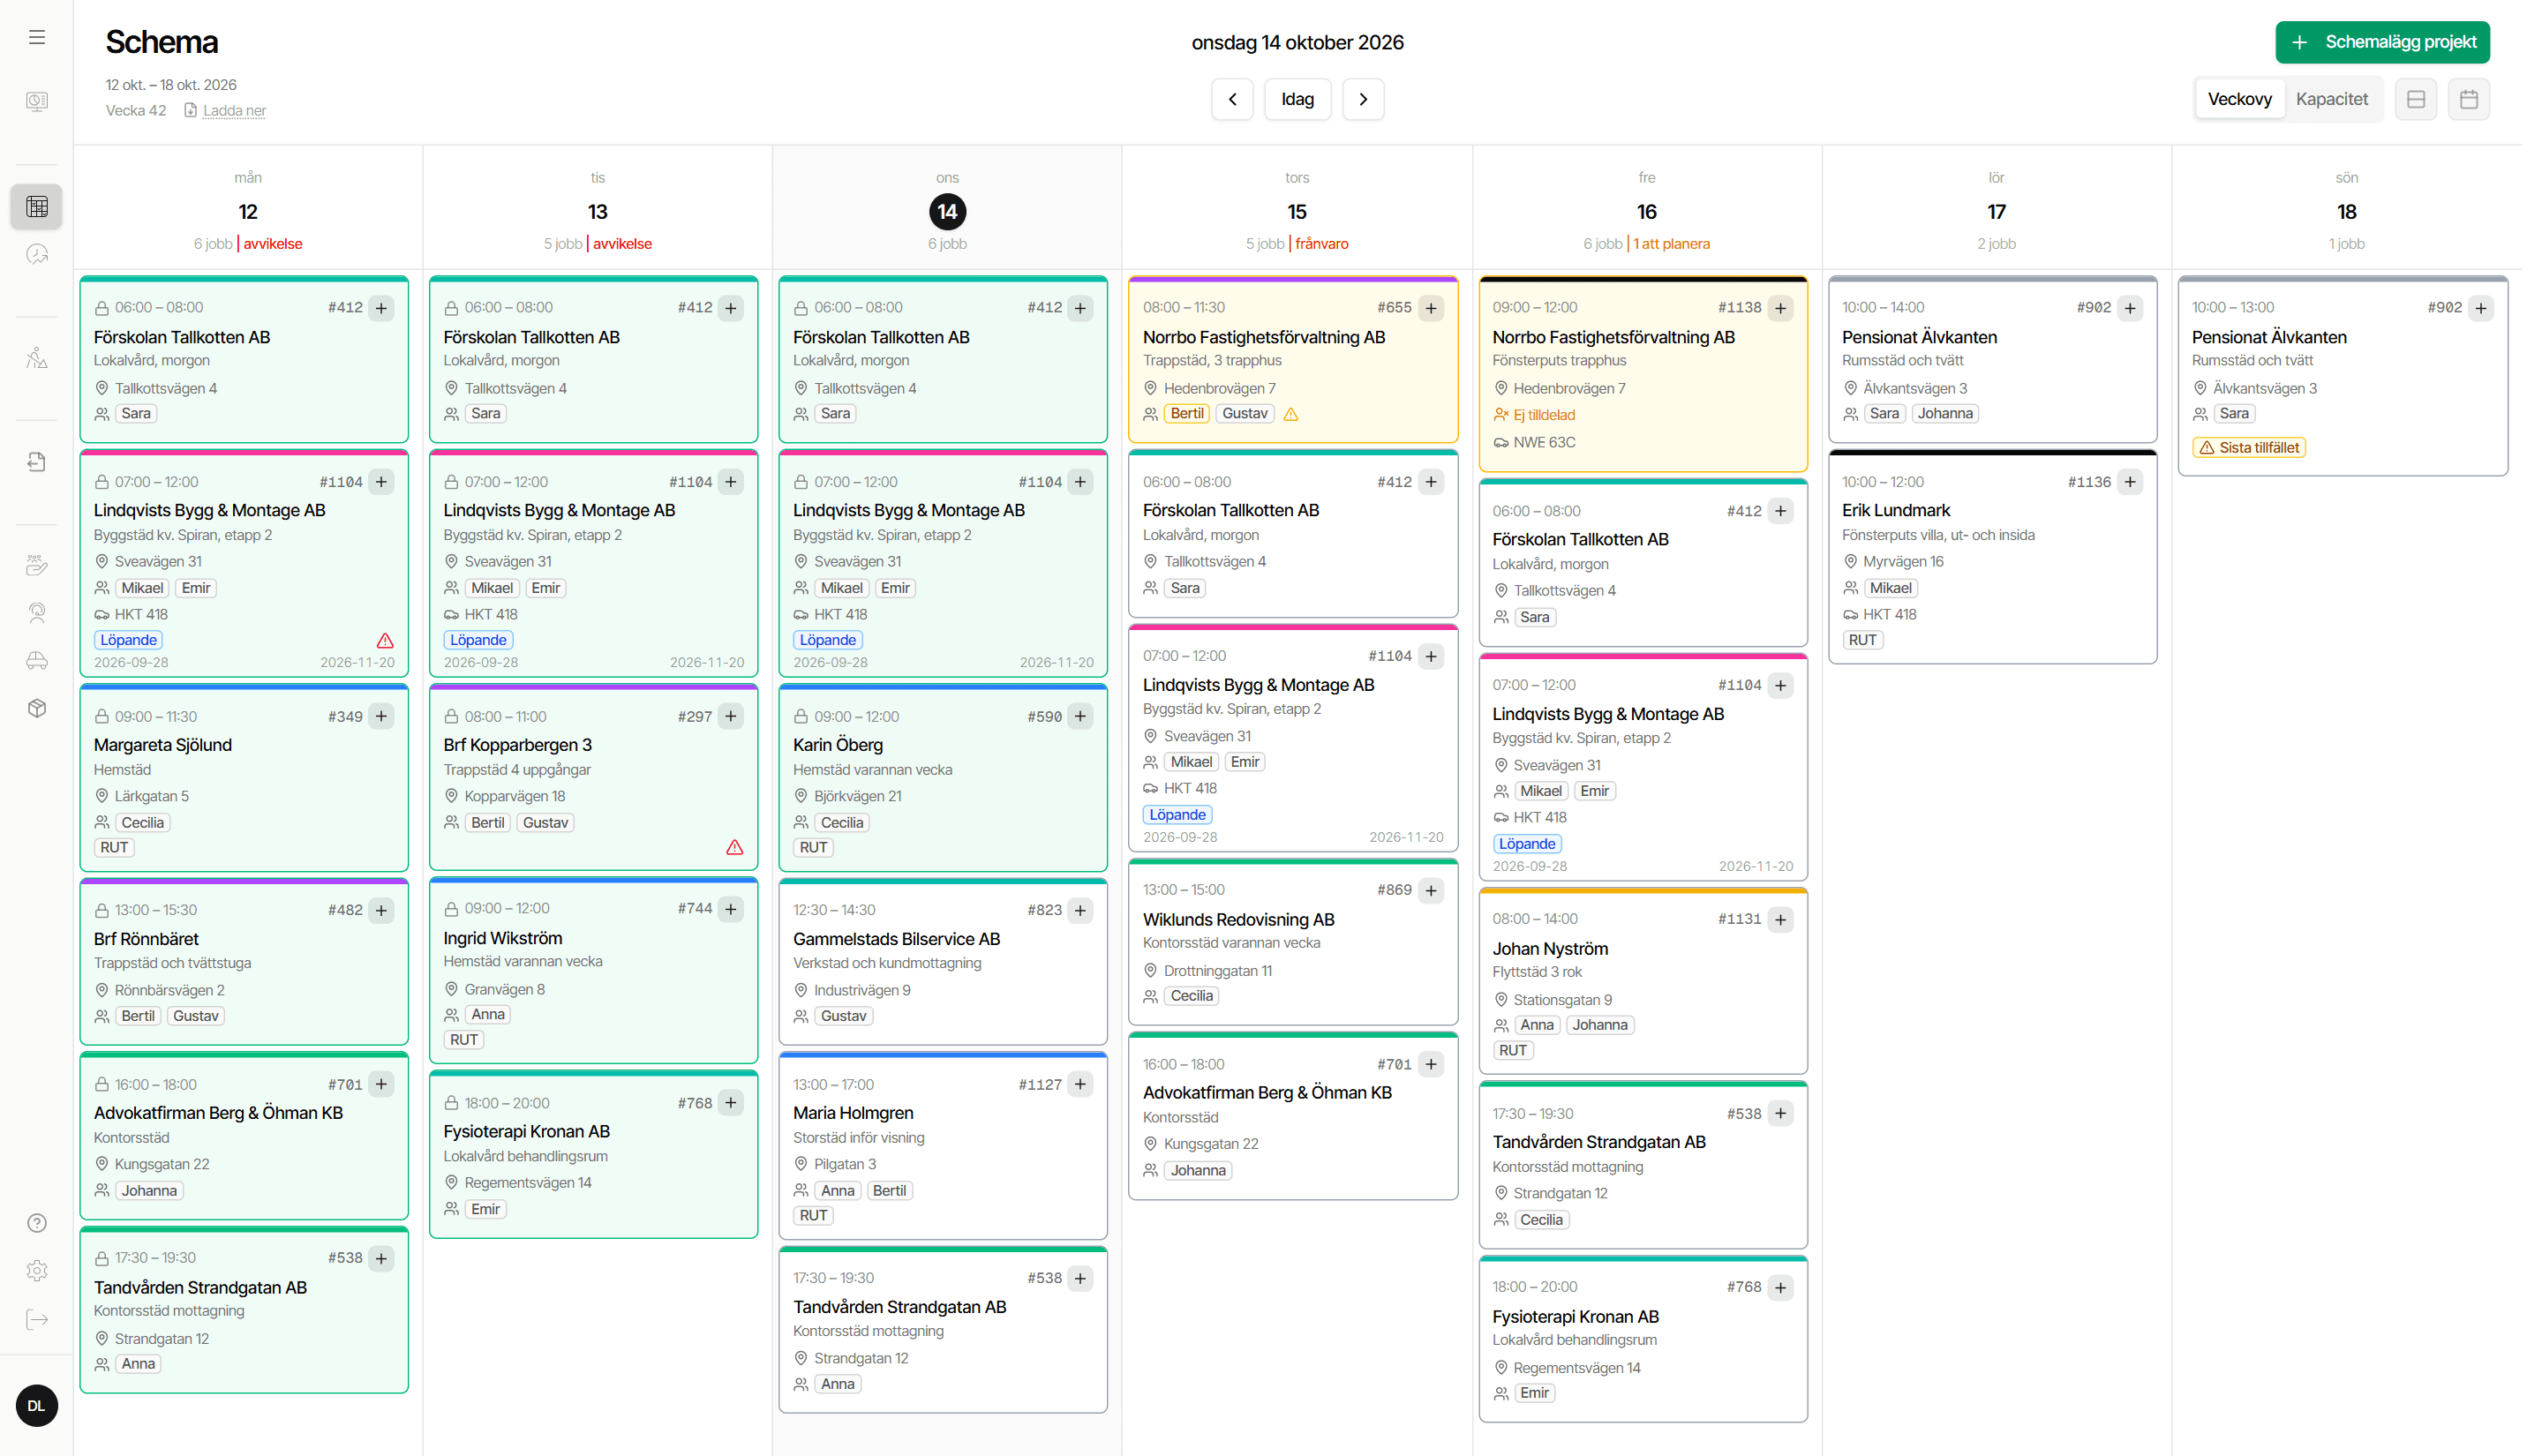Select the schedule grid icon in sidebar
The width and height of the screenshot is (2542, 1456).
click(37, 207)
